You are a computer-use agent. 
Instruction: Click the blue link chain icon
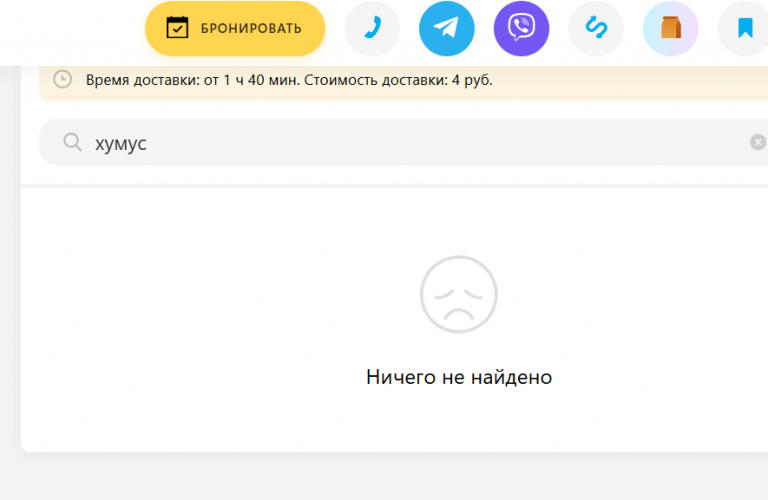pyautogui.click(x=596, y=28)
